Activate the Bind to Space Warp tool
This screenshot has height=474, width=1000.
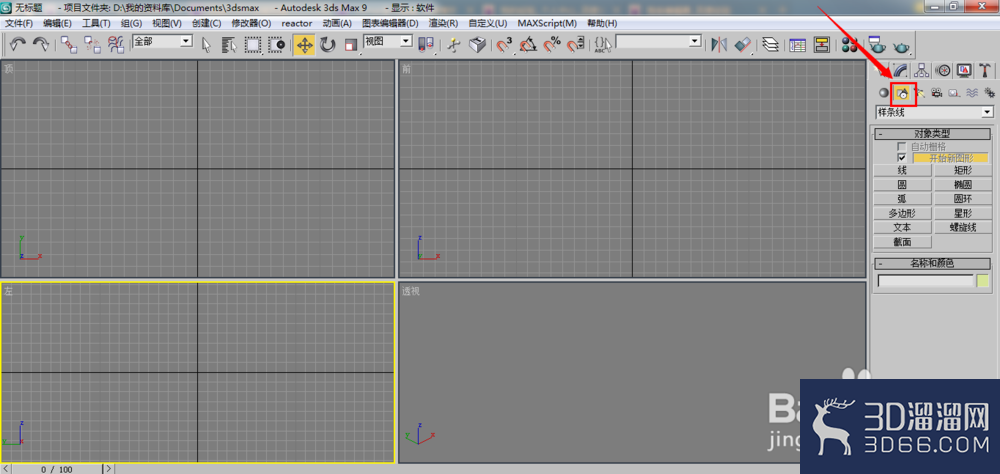[x=115, y=45]
